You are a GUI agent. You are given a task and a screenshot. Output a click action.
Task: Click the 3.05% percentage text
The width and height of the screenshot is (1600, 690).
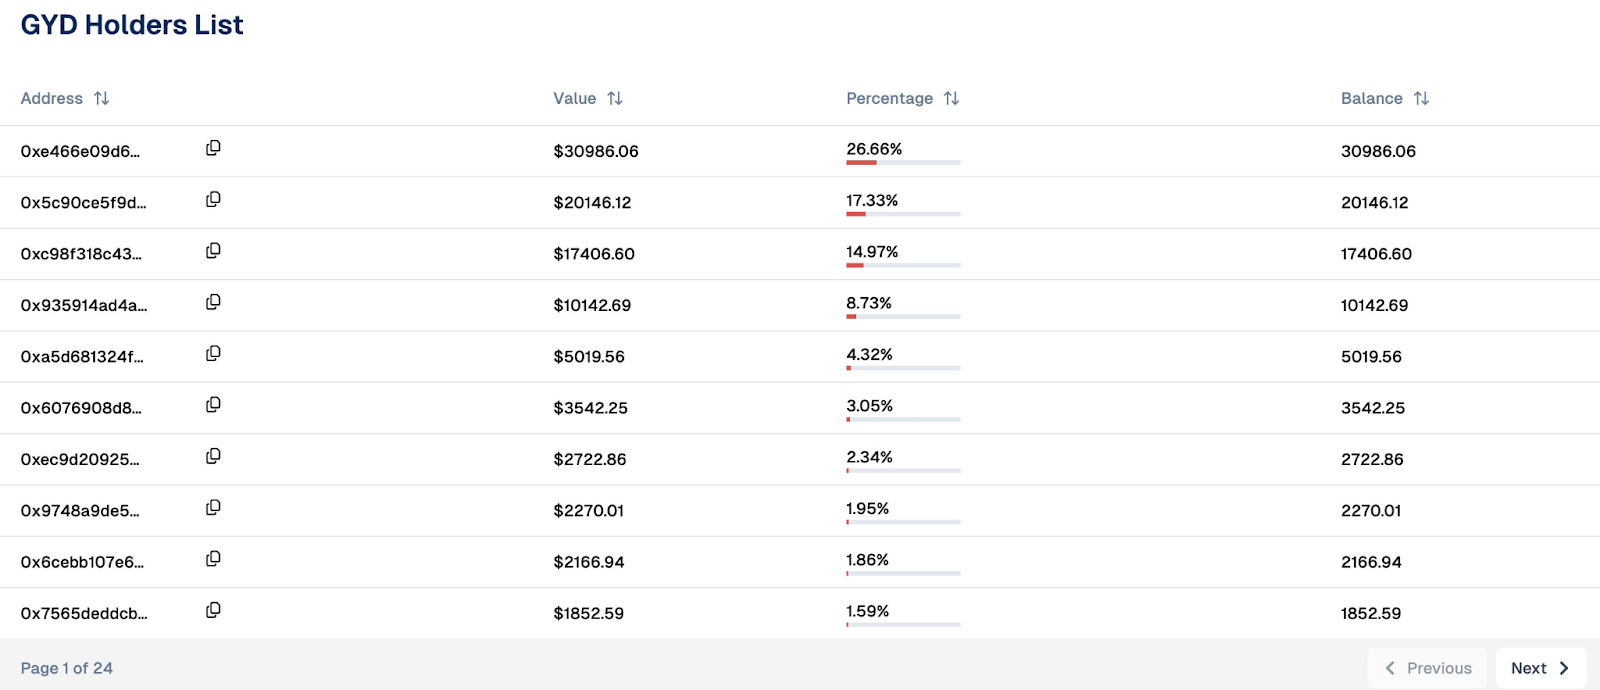pyautogui.click(x=869, y=405)
